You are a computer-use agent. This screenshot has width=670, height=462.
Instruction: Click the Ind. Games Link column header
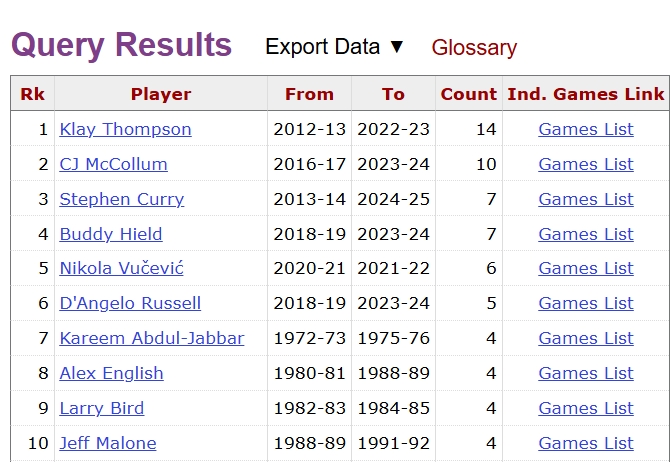[x=586, y=94]
